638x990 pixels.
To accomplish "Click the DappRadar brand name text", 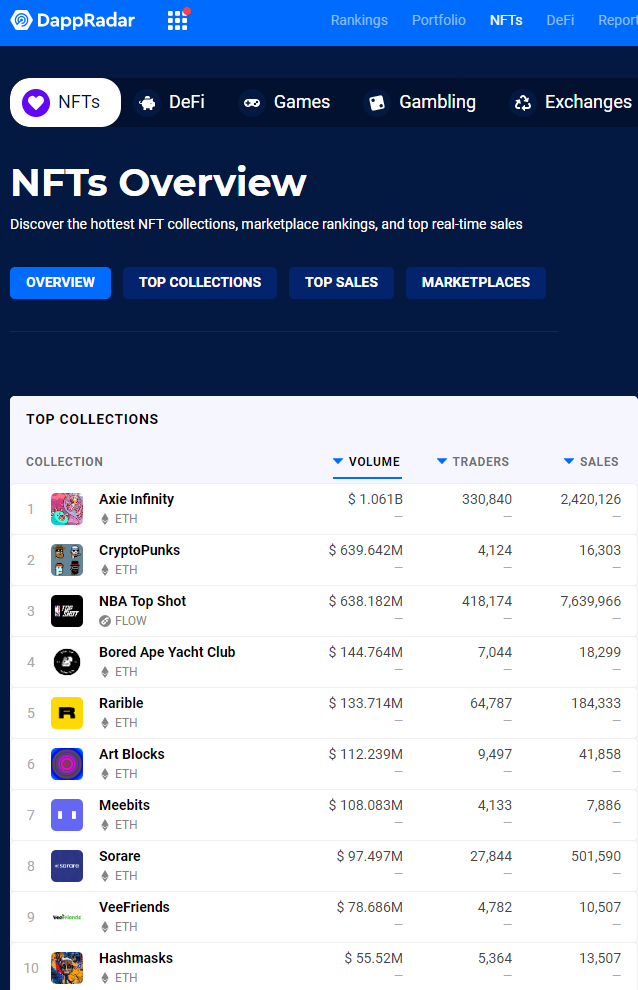I will [86, 20].
